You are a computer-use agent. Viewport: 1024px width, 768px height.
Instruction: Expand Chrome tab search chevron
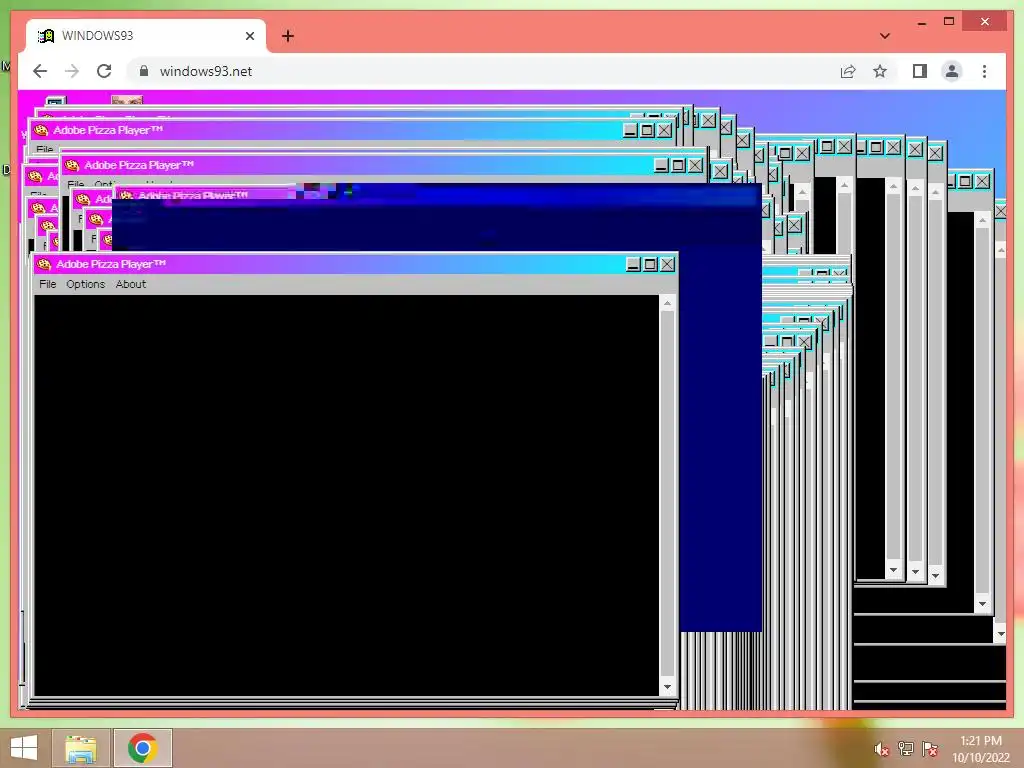pyautogui.click(x=884, y=36)
